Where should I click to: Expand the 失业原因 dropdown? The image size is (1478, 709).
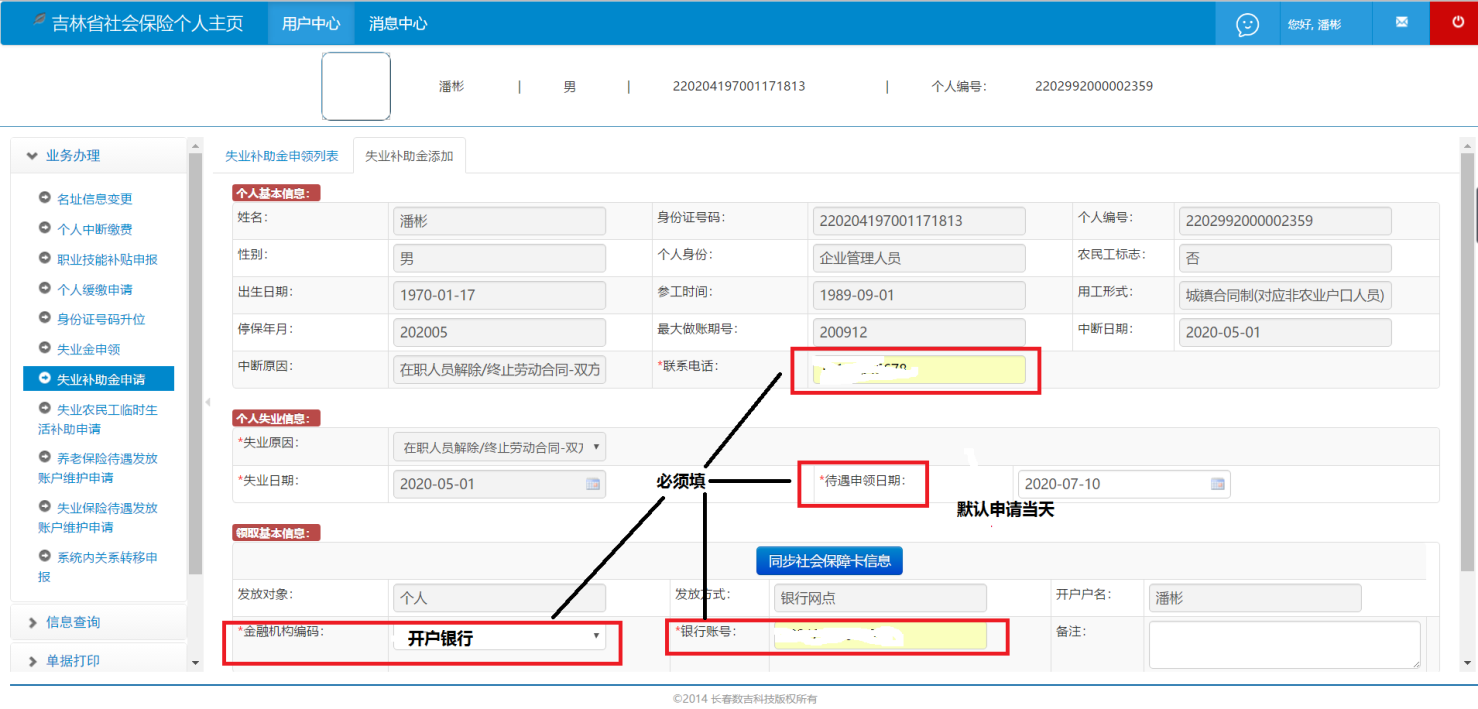pos(597,447)
